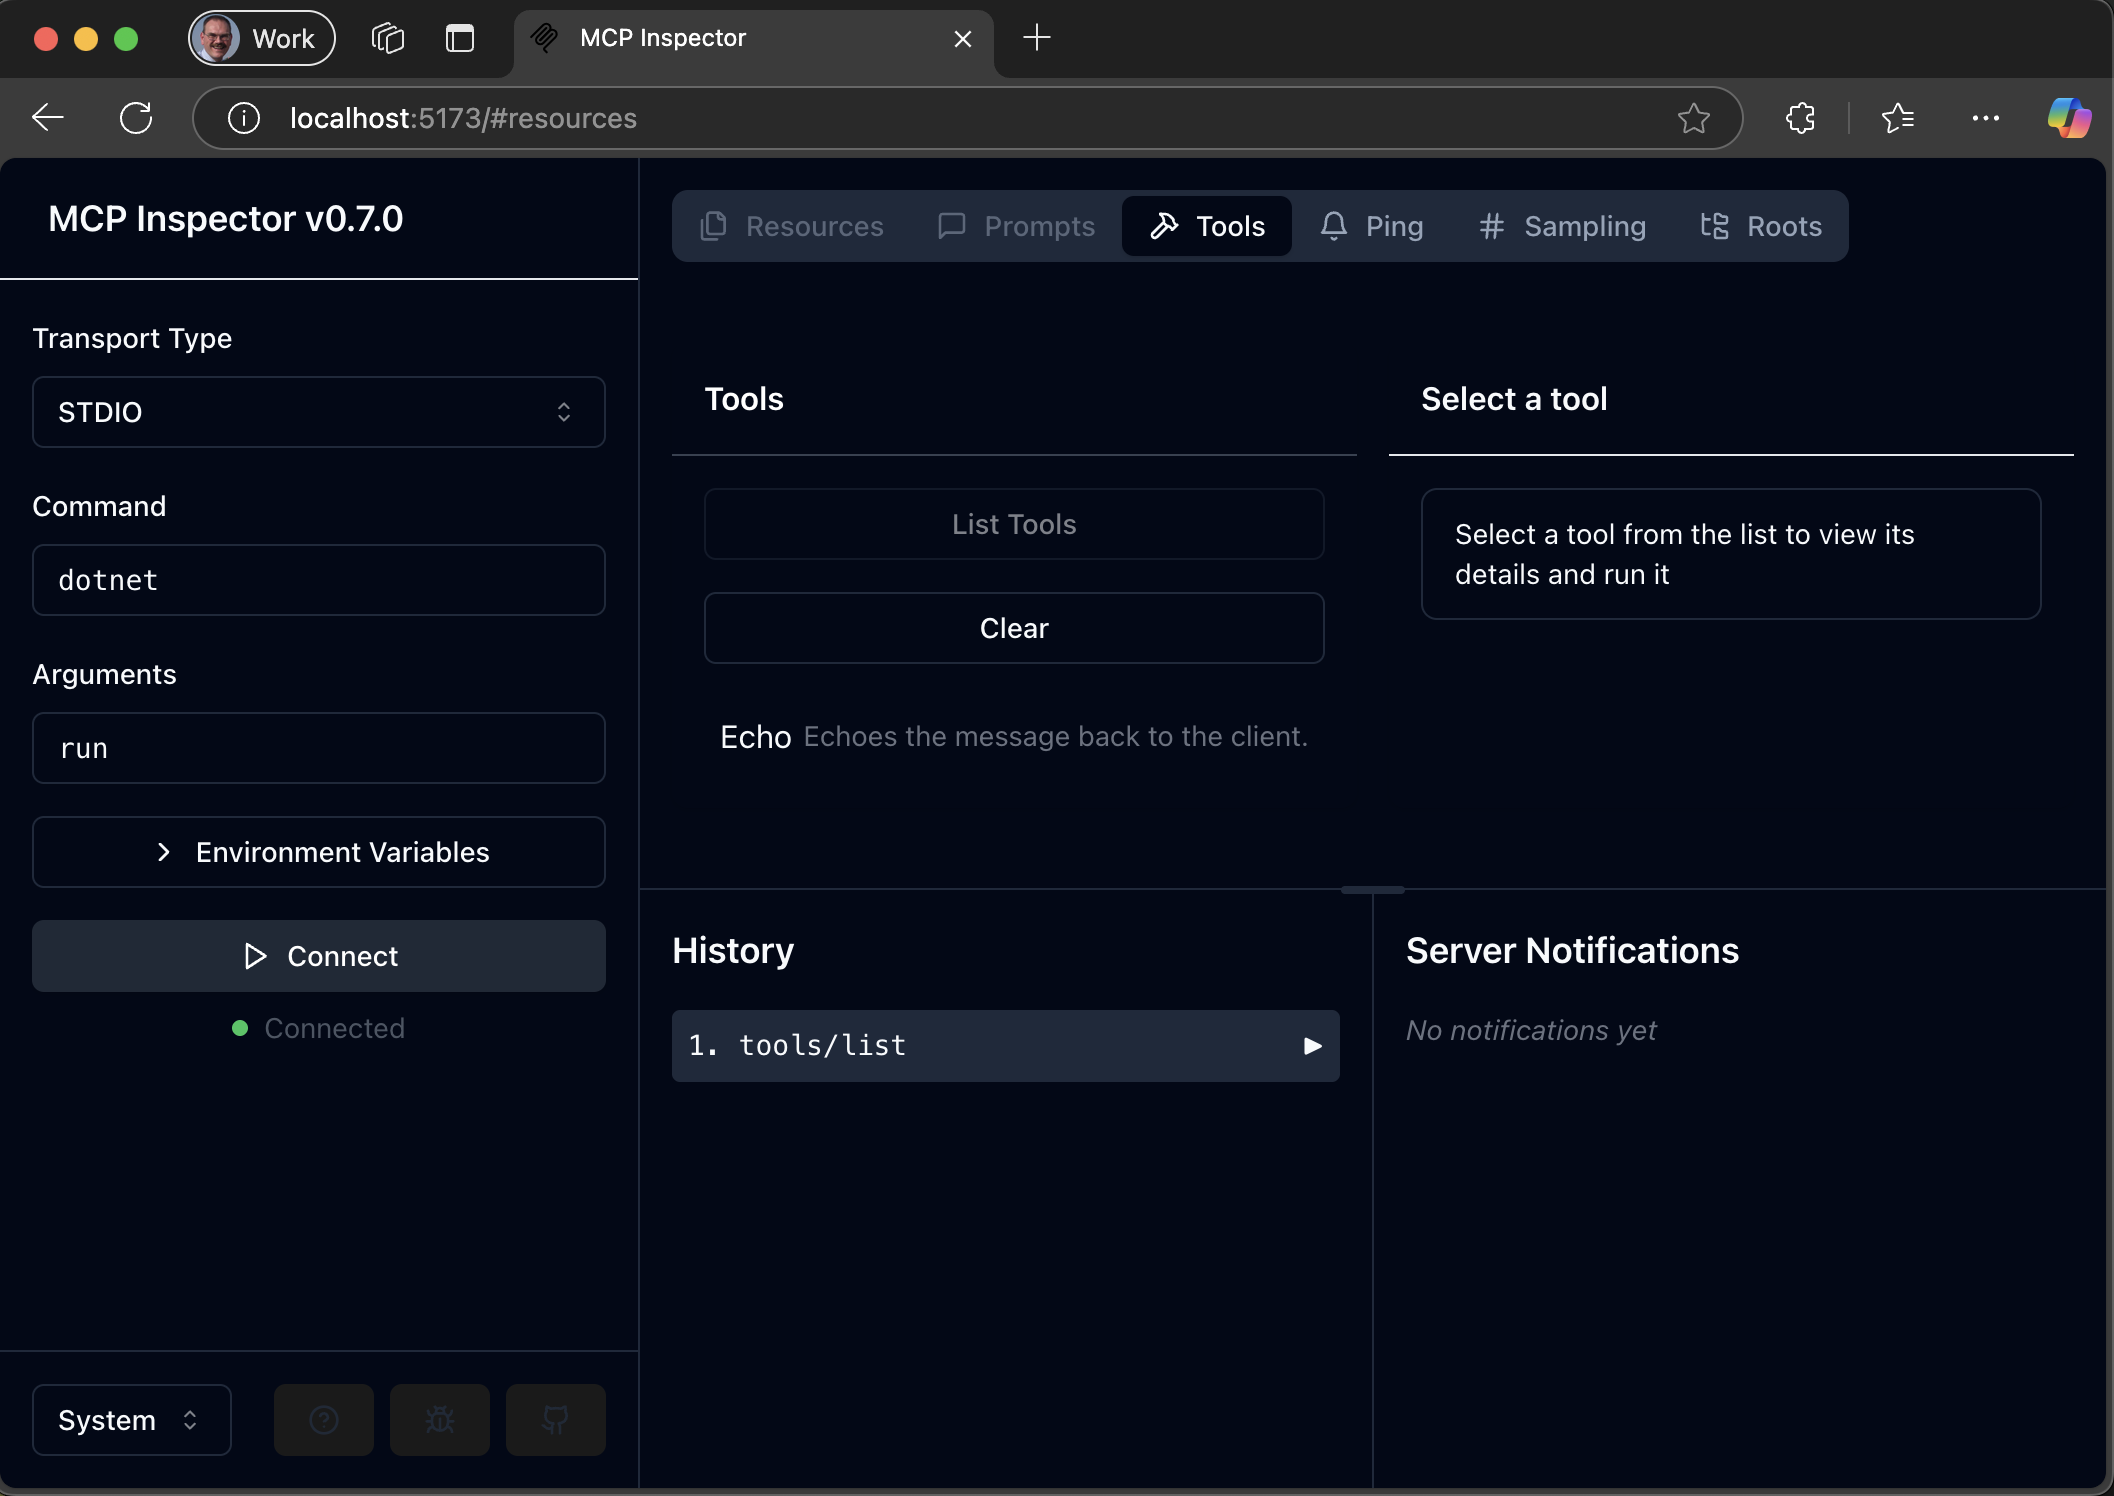Open the help documentation icon button

[324, 1420]
